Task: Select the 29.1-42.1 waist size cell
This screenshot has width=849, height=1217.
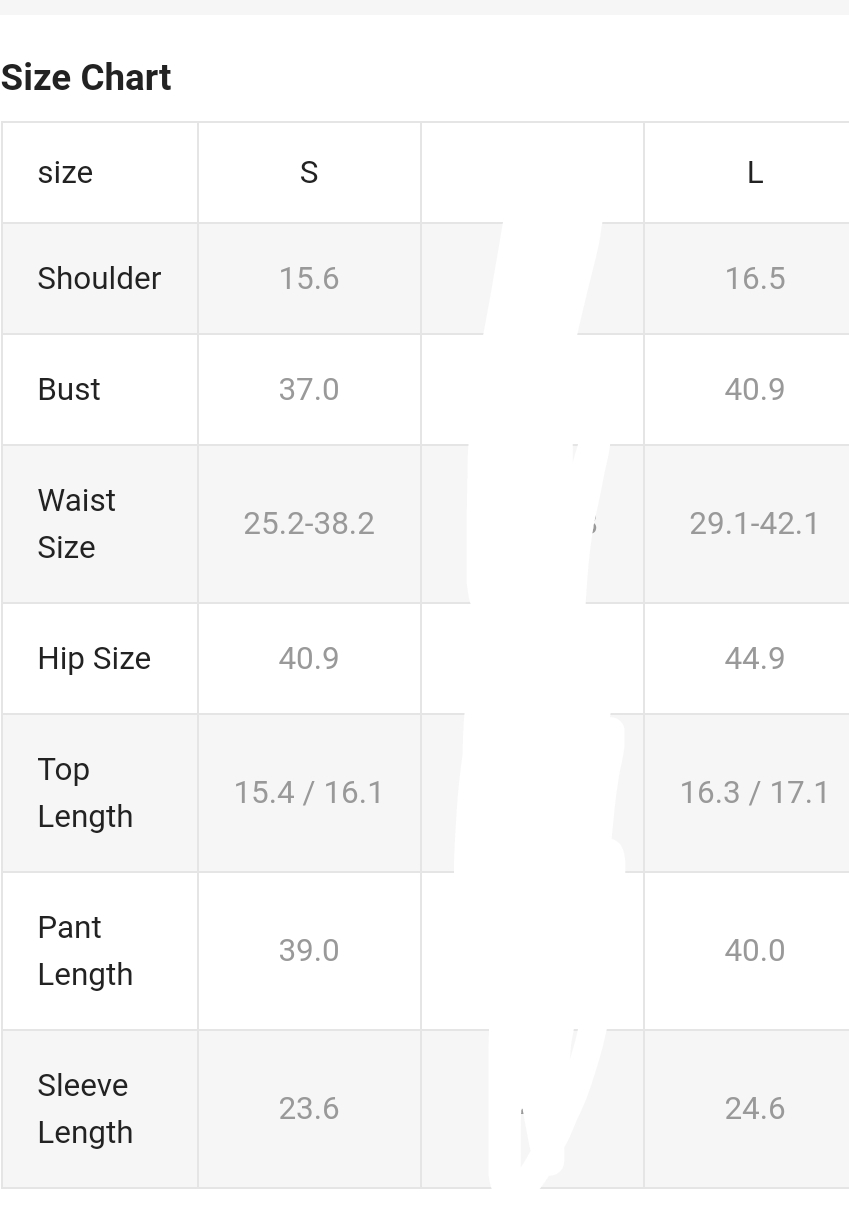Action: pyautogui.click(x=754, y=523)
